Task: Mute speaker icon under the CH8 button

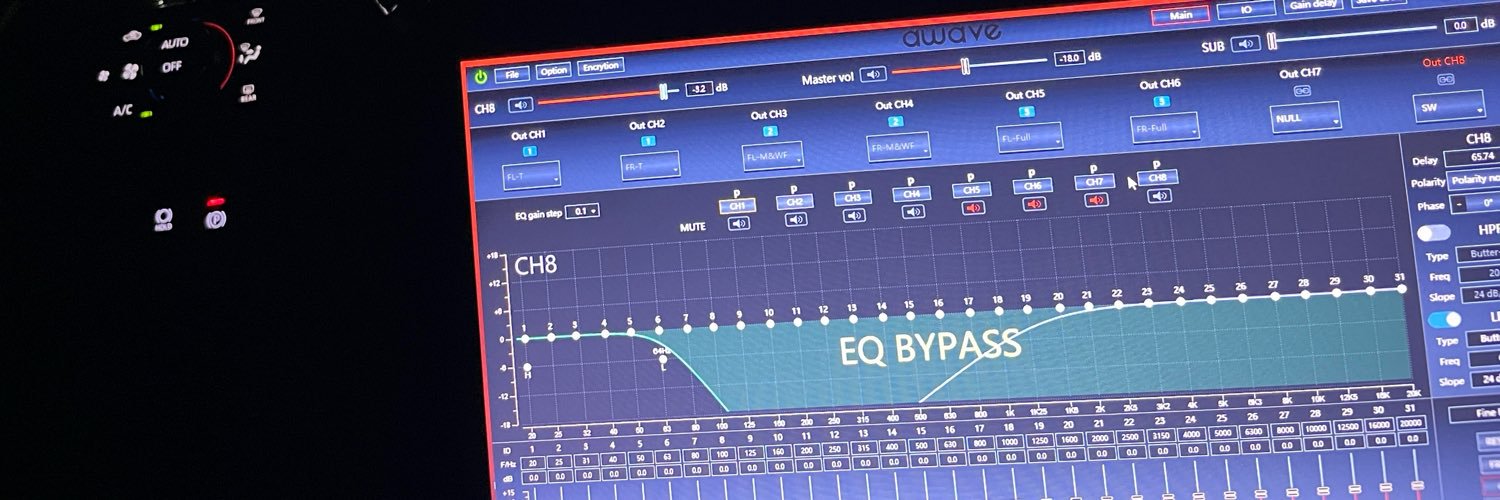Action: point(1159,195)
